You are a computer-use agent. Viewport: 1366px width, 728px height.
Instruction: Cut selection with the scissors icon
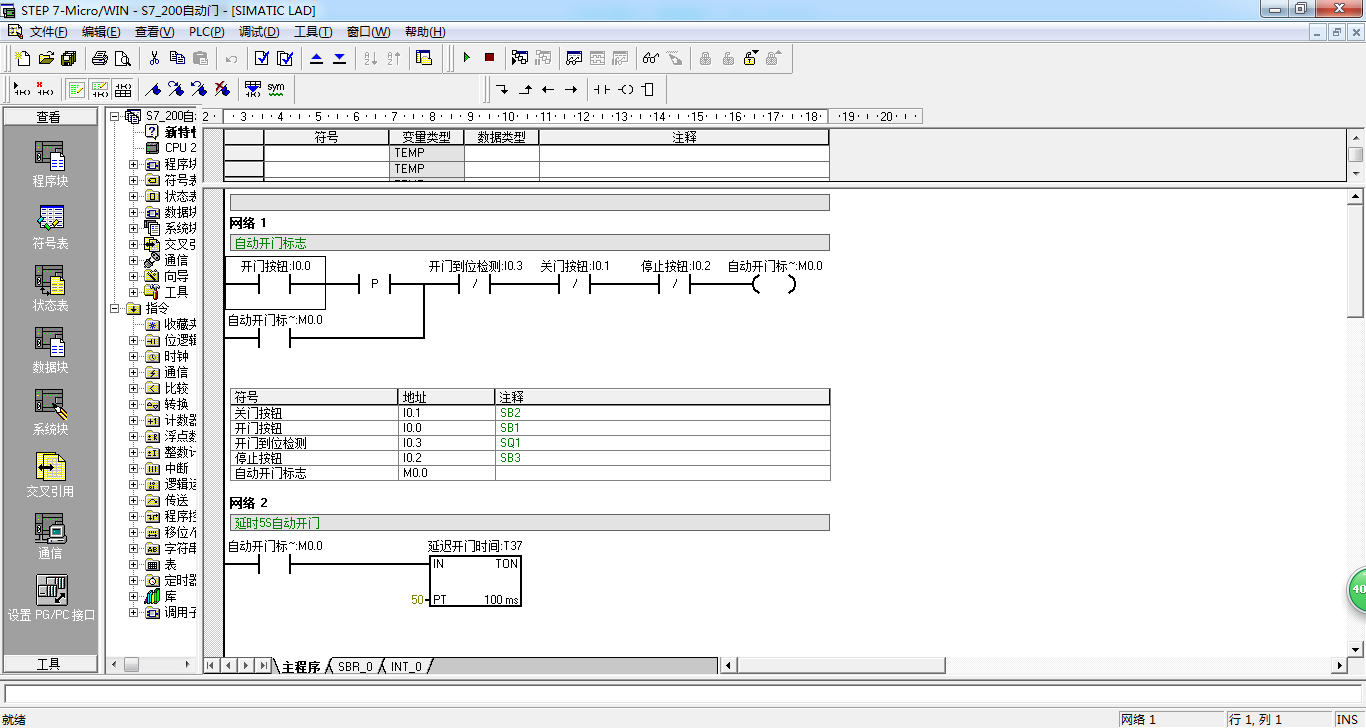(x=155, y=58)
